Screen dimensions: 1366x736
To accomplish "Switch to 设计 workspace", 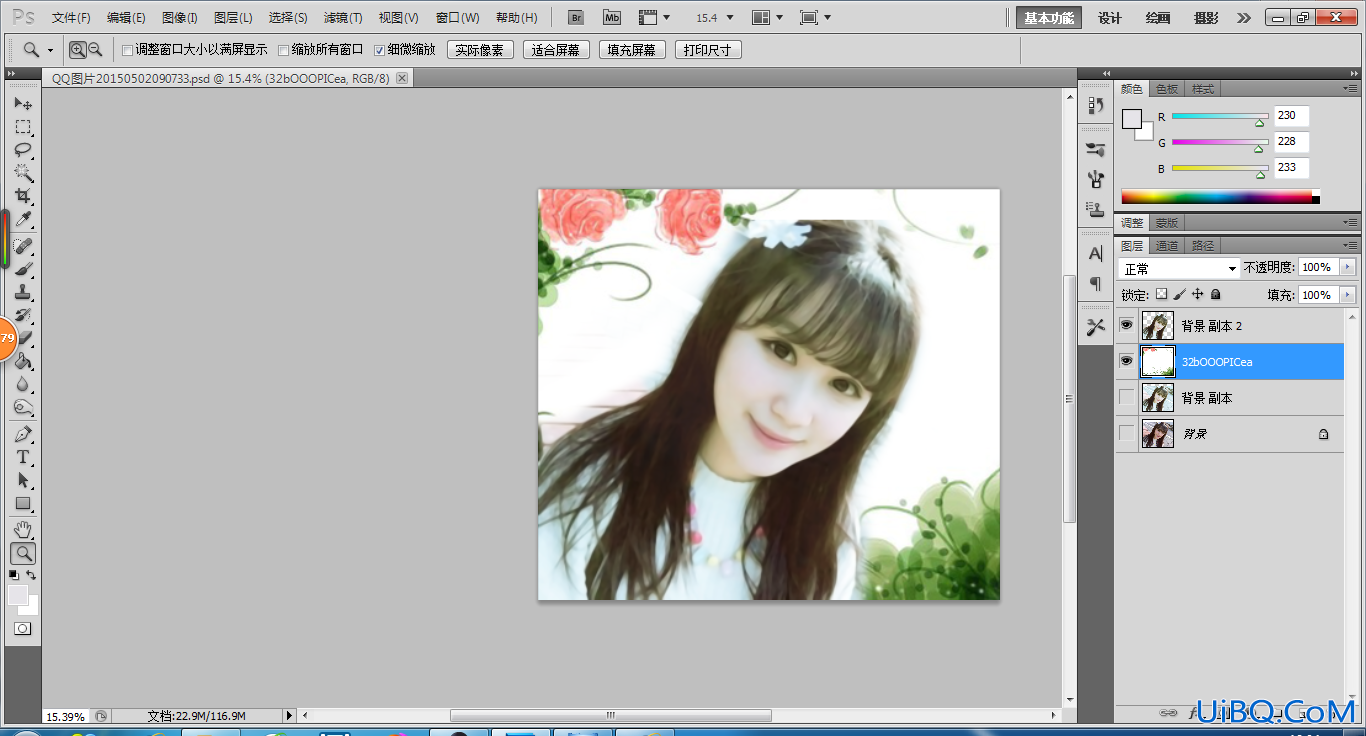I will pyautogui.click(x=1110, y=18).
